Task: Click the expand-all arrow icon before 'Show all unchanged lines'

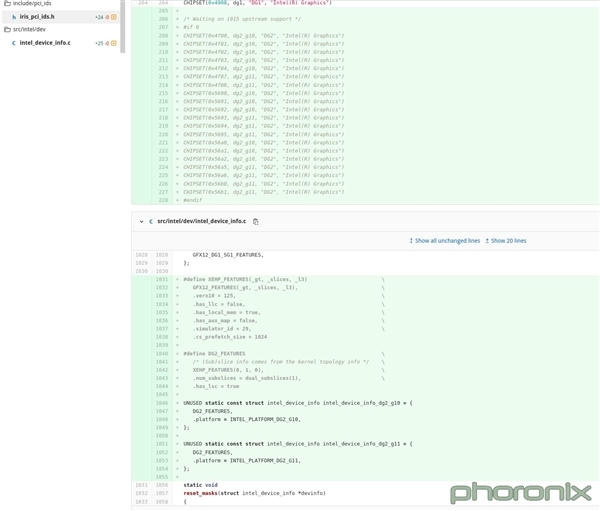Action: (411, 241)
